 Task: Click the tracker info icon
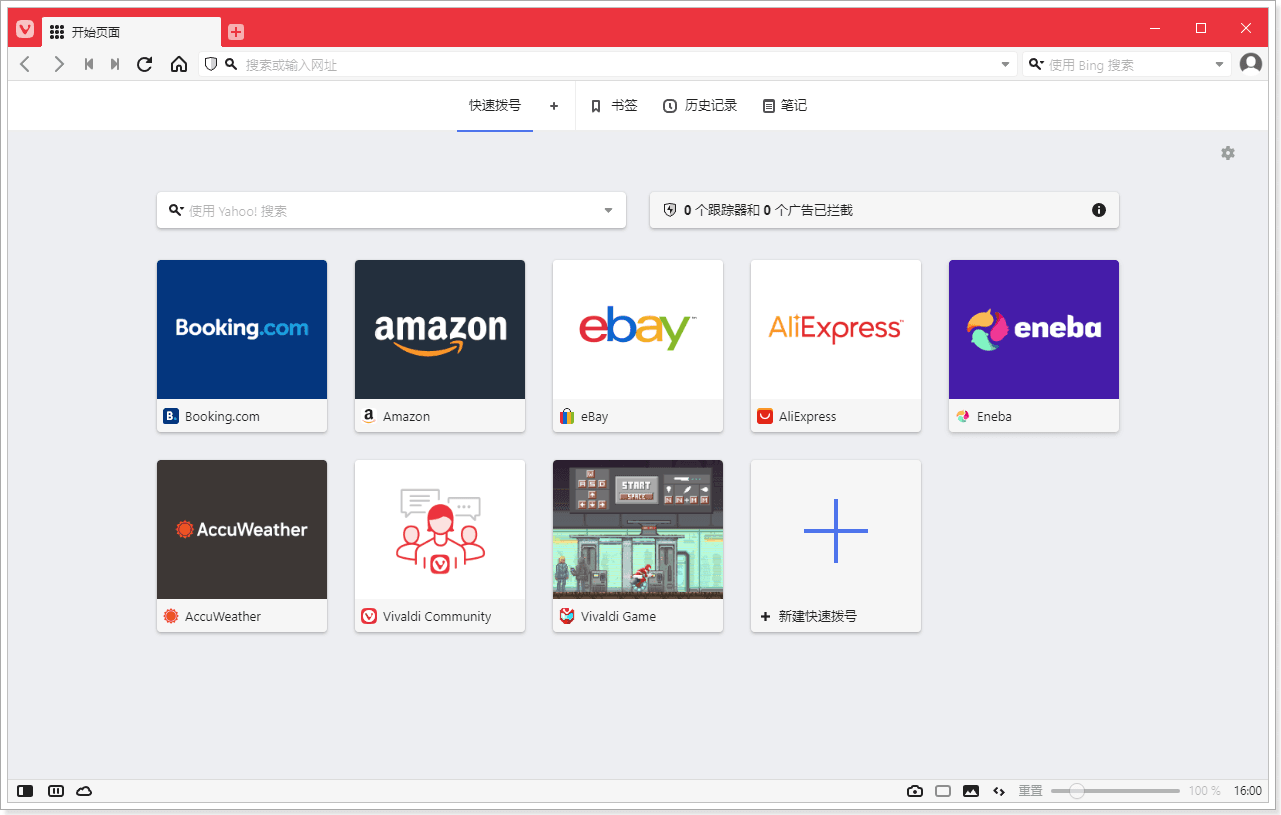[x=1099, y=210]
